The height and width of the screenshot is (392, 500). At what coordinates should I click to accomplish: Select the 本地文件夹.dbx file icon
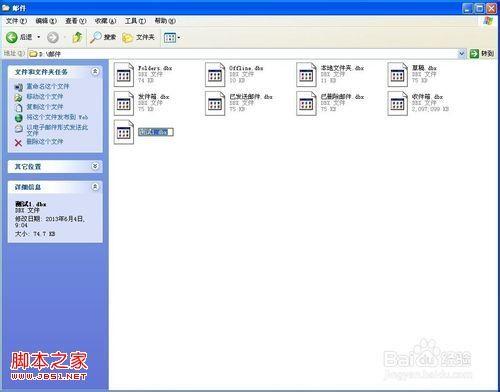coord(306,74)
